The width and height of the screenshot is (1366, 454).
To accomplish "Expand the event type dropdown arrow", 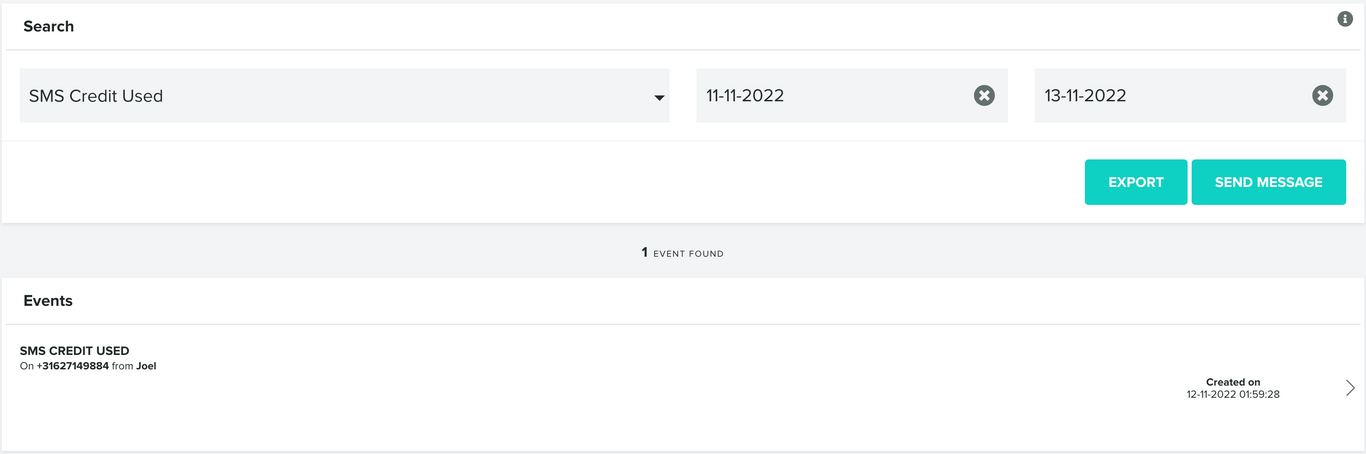I will [x=659, y=97].
